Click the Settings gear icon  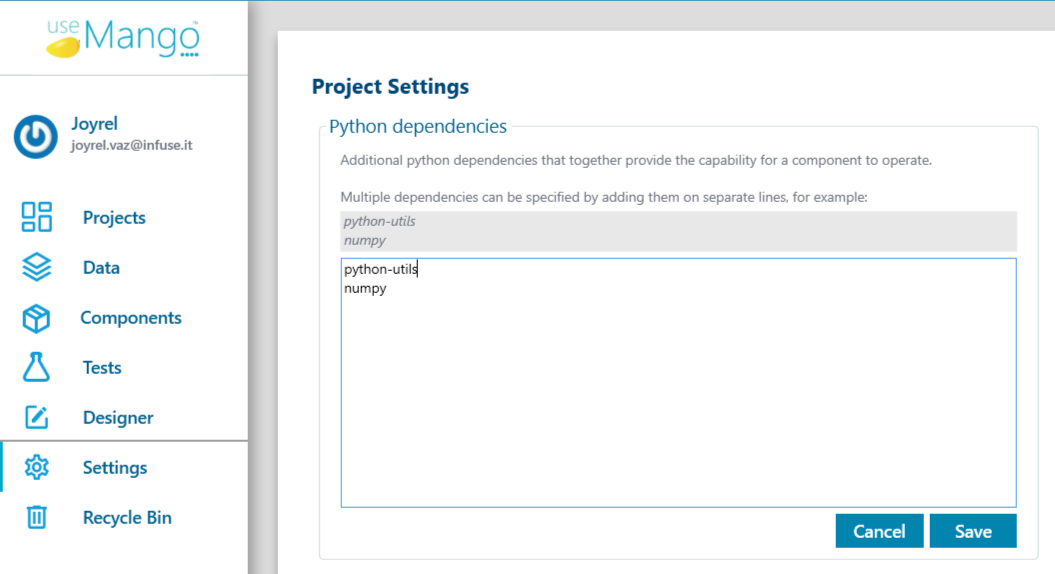pos(36,467)
